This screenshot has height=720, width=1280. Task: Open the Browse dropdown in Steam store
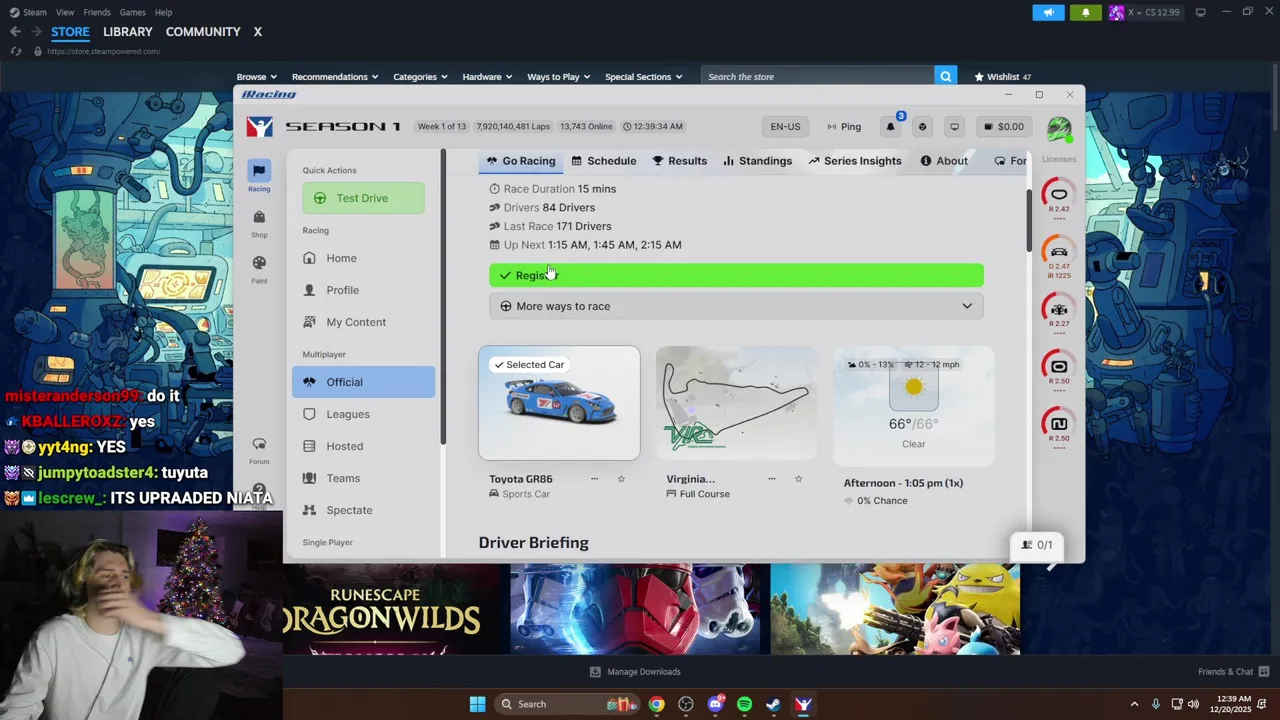[x=256, y=77]
